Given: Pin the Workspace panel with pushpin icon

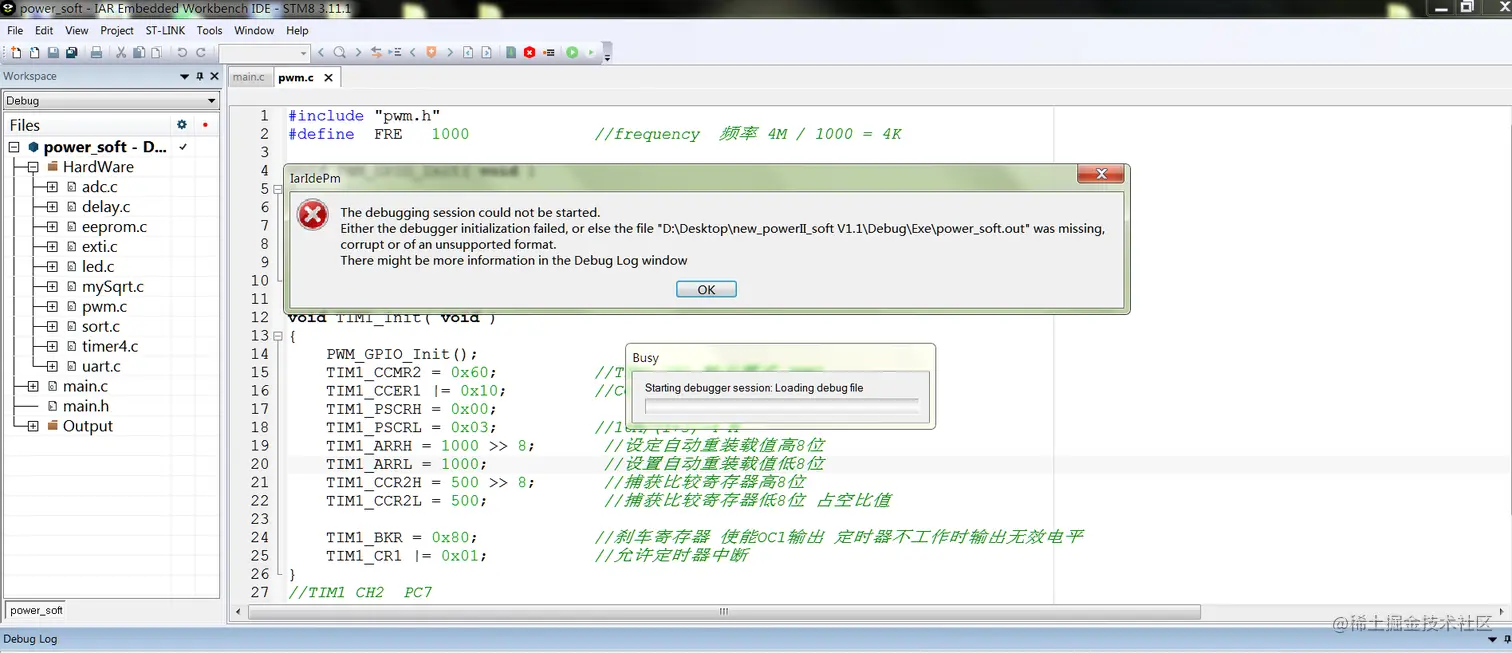Looking at the screenshot, I should pos(199,76).
